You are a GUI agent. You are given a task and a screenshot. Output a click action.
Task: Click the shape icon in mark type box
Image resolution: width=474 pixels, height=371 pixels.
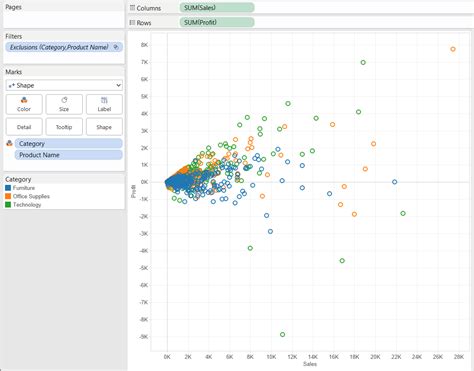(12, 86)
